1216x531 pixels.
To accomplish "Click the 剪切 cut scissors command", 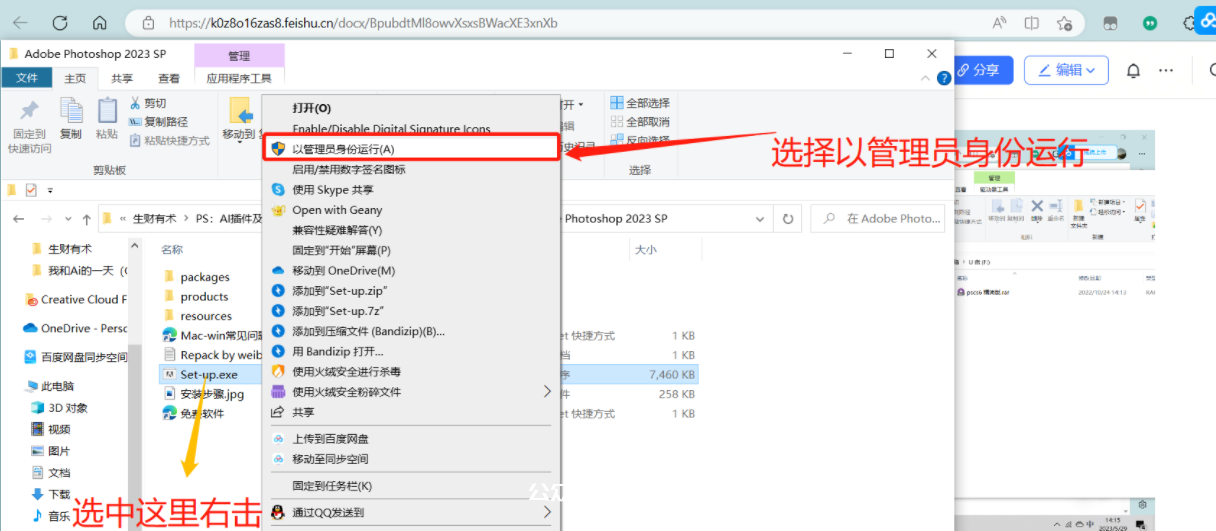I will (148, 103).
